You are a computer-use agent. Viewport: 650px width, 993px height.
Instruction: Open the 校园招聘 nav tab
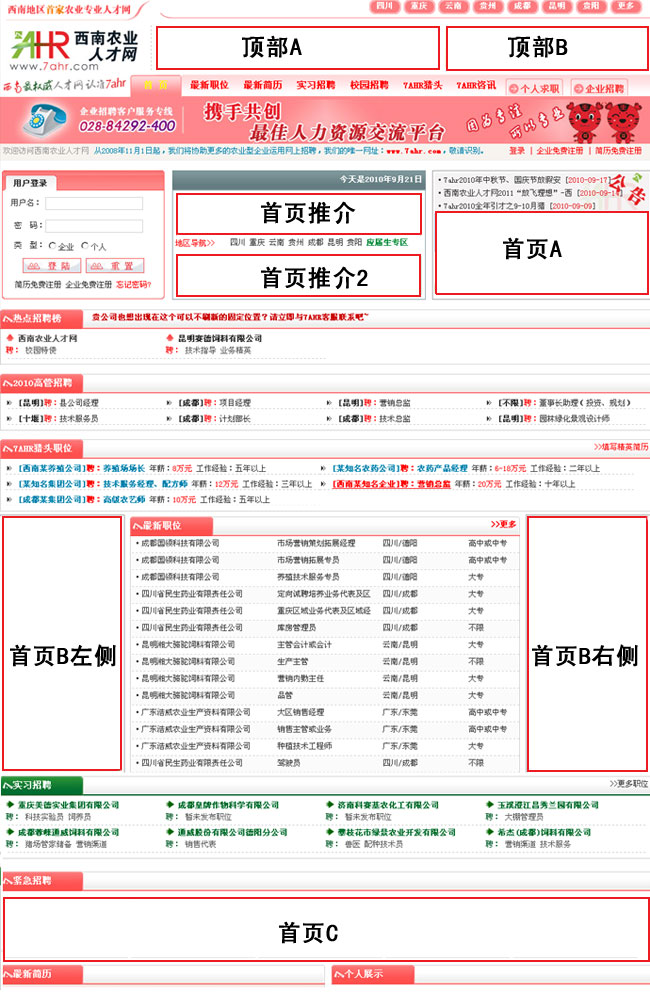[368, 85]
